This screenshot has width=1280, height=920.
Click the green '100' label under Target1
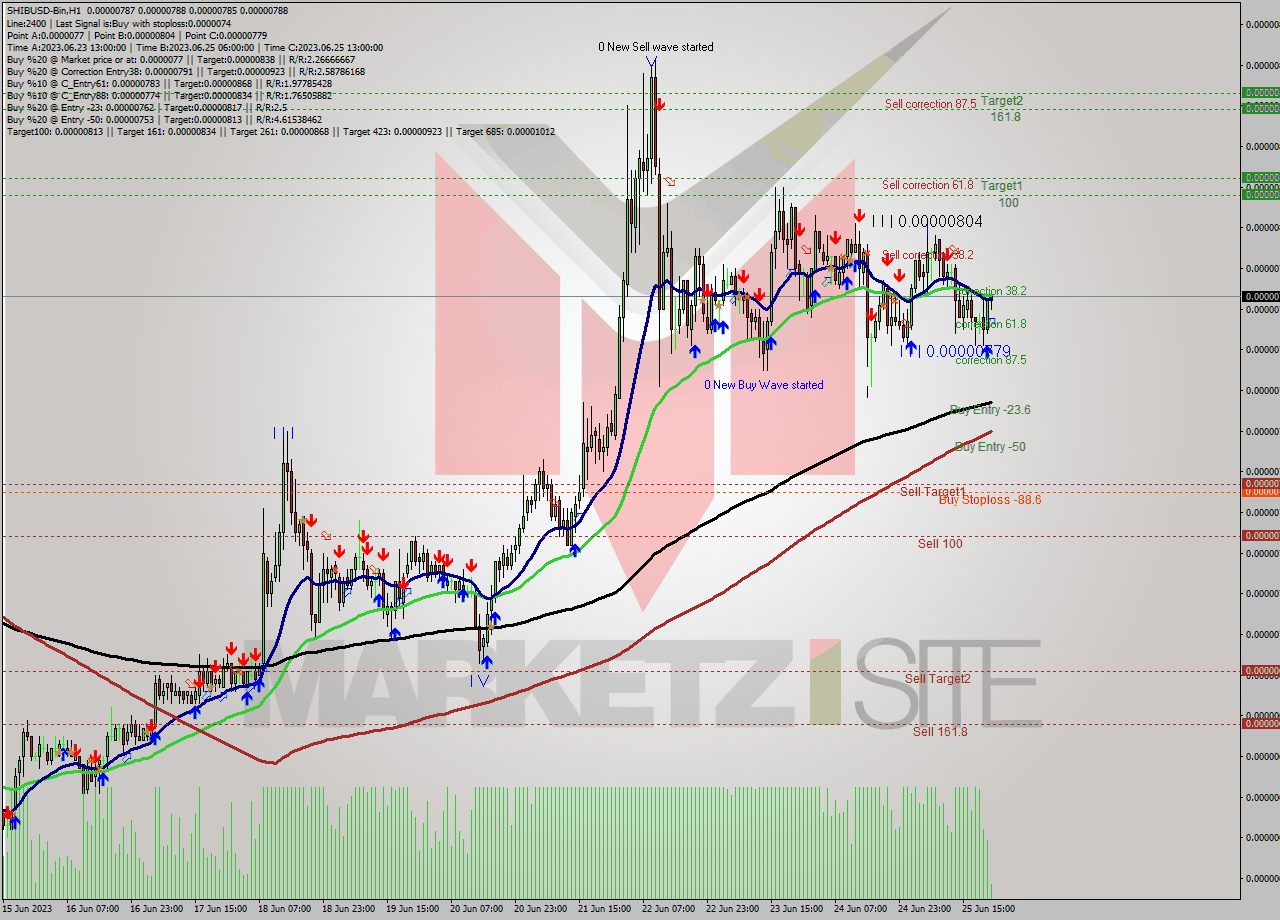click(1008, 203)
